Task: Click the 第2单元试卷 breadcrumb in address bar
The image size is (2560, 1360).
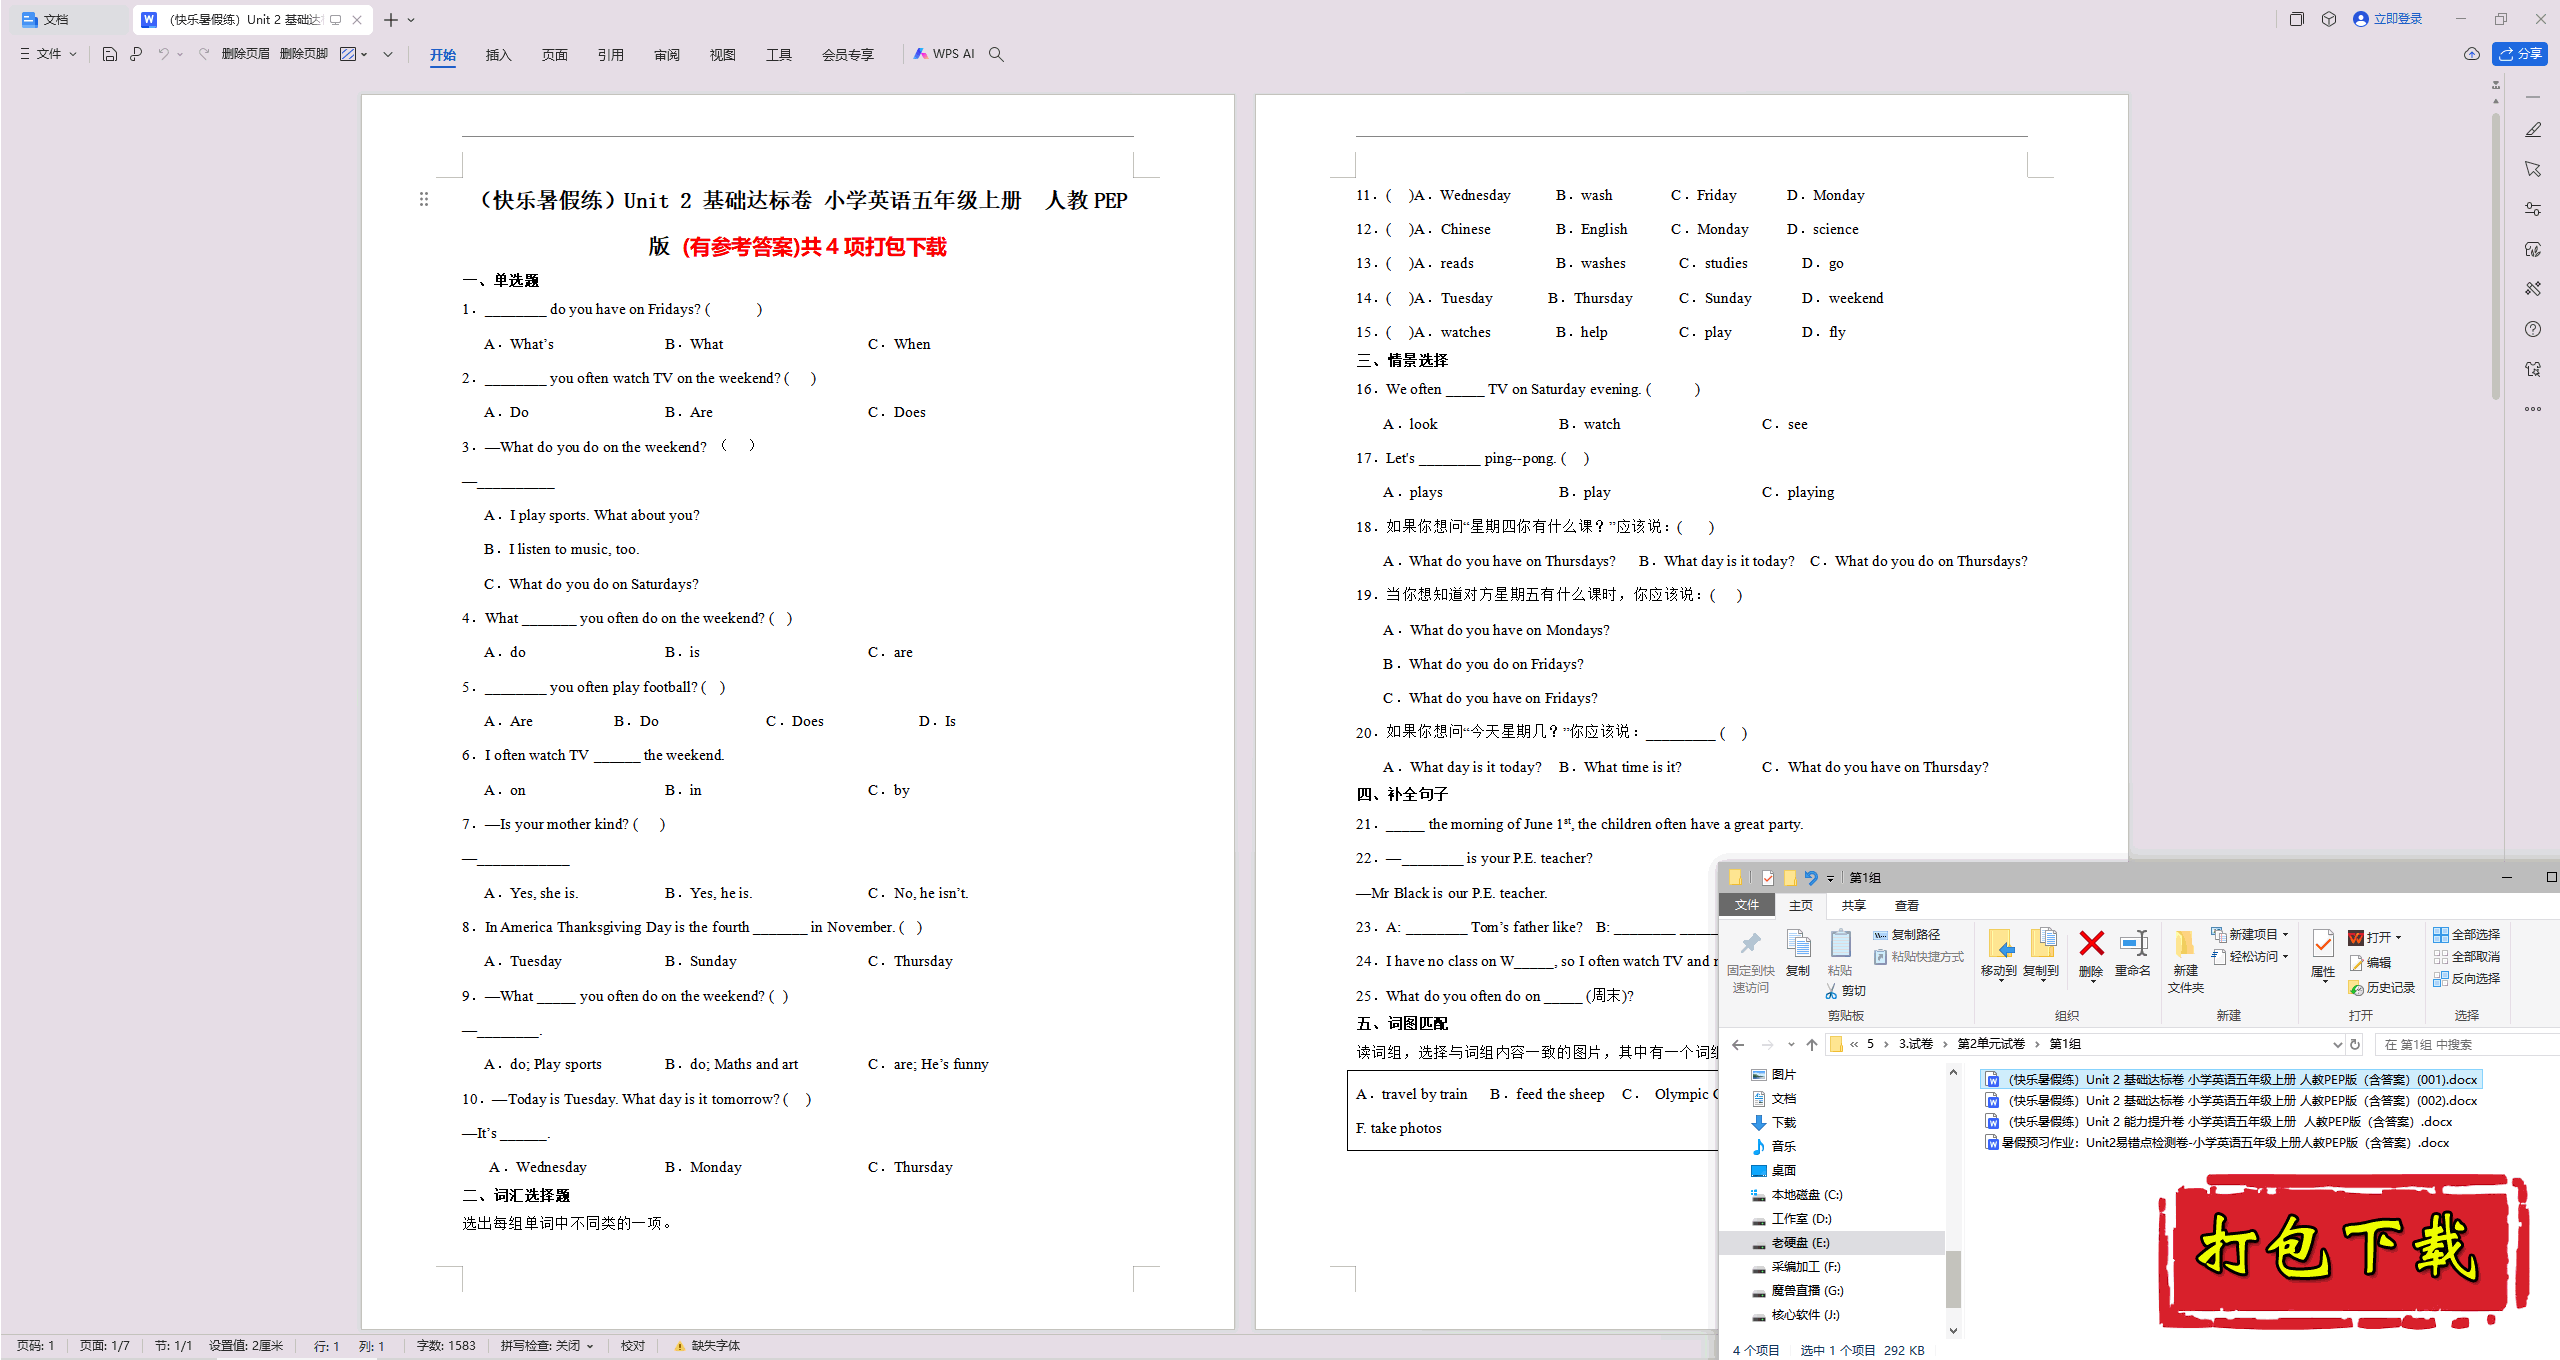Action: tap(1991, 1044)
